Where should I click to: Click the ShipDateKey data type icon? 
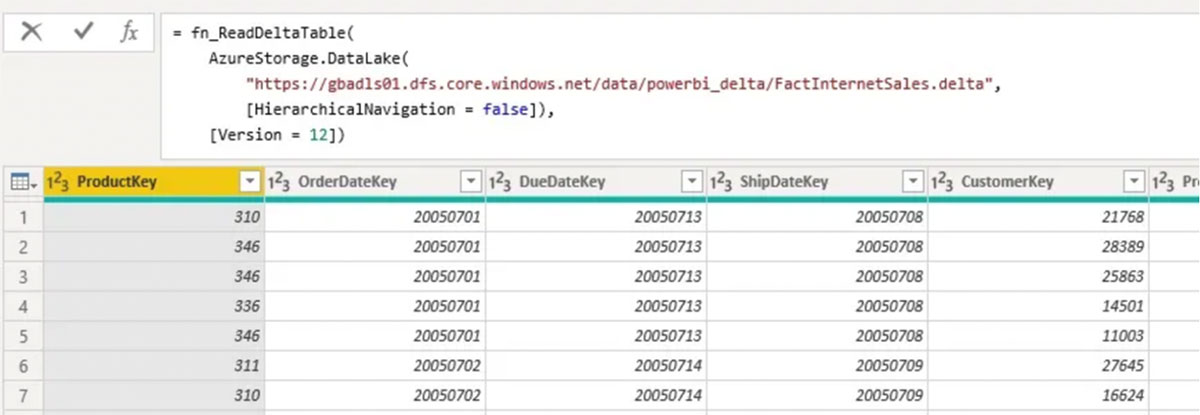pos(721,182)
